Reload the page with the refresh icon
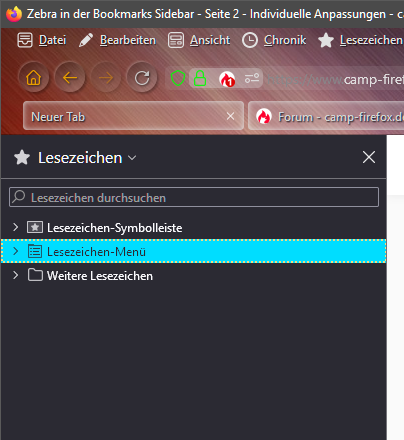Screen dimensions: 404x440 [142, 78]
